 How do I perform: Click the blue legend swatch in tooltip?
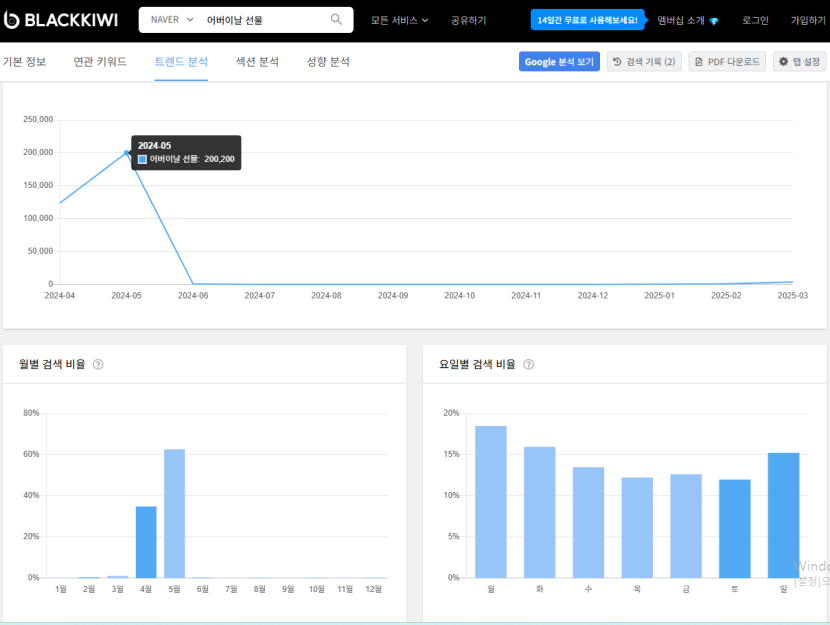[142, 159]
